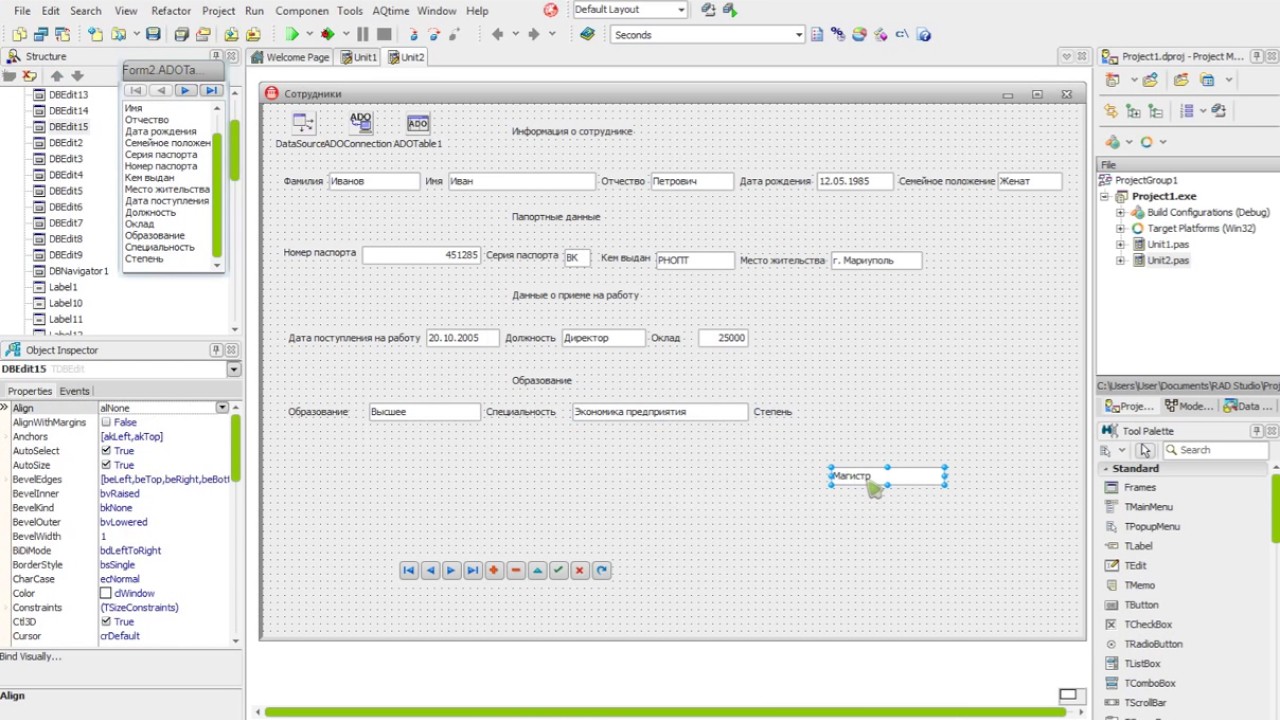This screenshot has height=720, width=1280.
Task: Switch to the Unit1 editor tab
Action: click(359, 57)
